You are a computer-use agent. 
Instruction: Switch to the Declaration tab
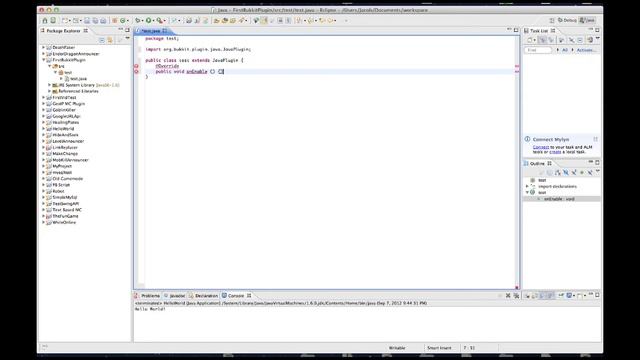(x=203, y=296)
